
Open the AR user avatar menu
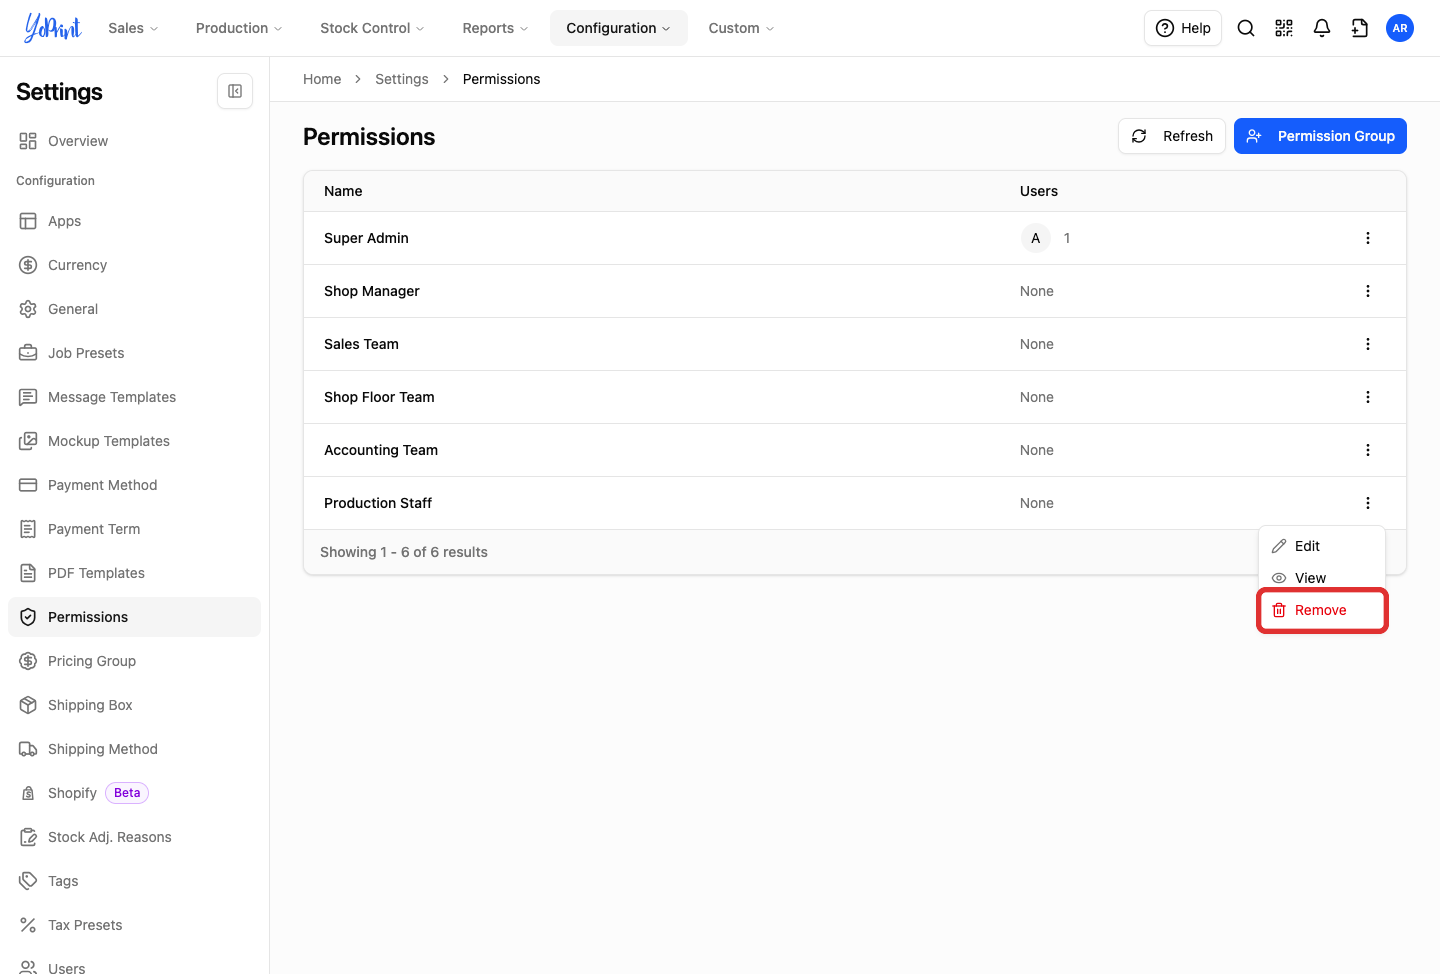[1400, 28]
